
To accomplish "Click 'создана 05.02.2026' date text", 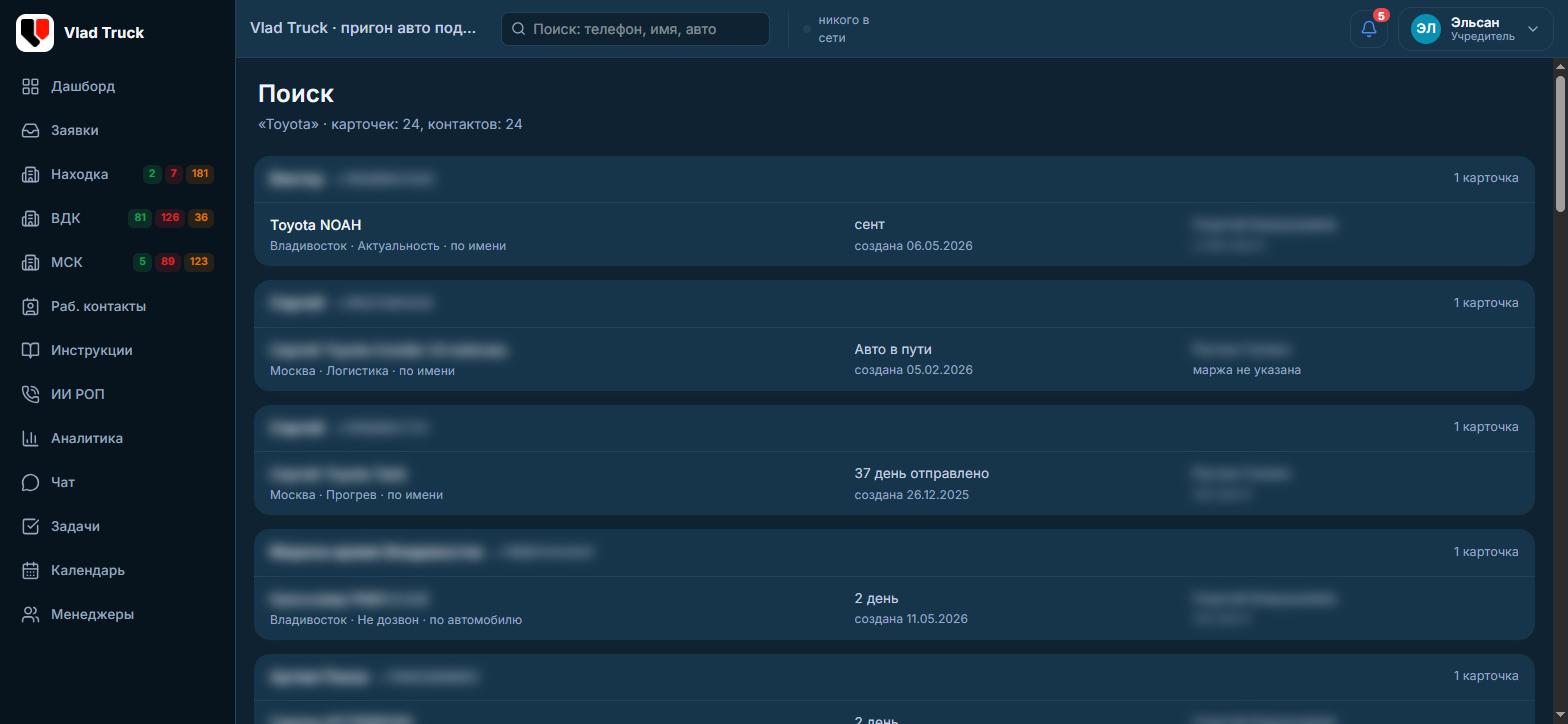I will point(913,370).
